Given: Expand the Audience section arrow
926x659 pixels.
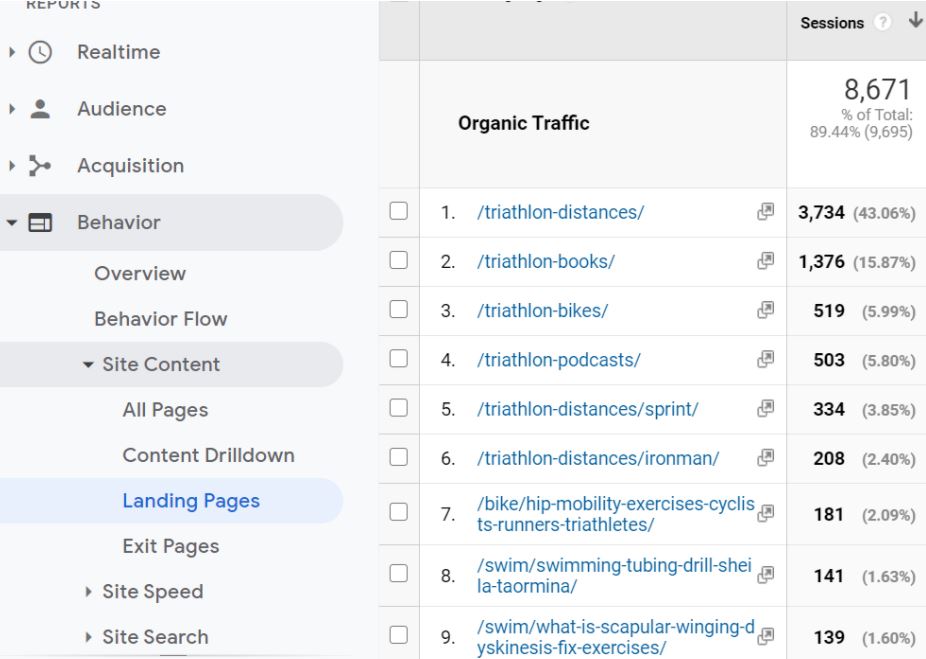Looking at the screenshot, I should 12,109.
